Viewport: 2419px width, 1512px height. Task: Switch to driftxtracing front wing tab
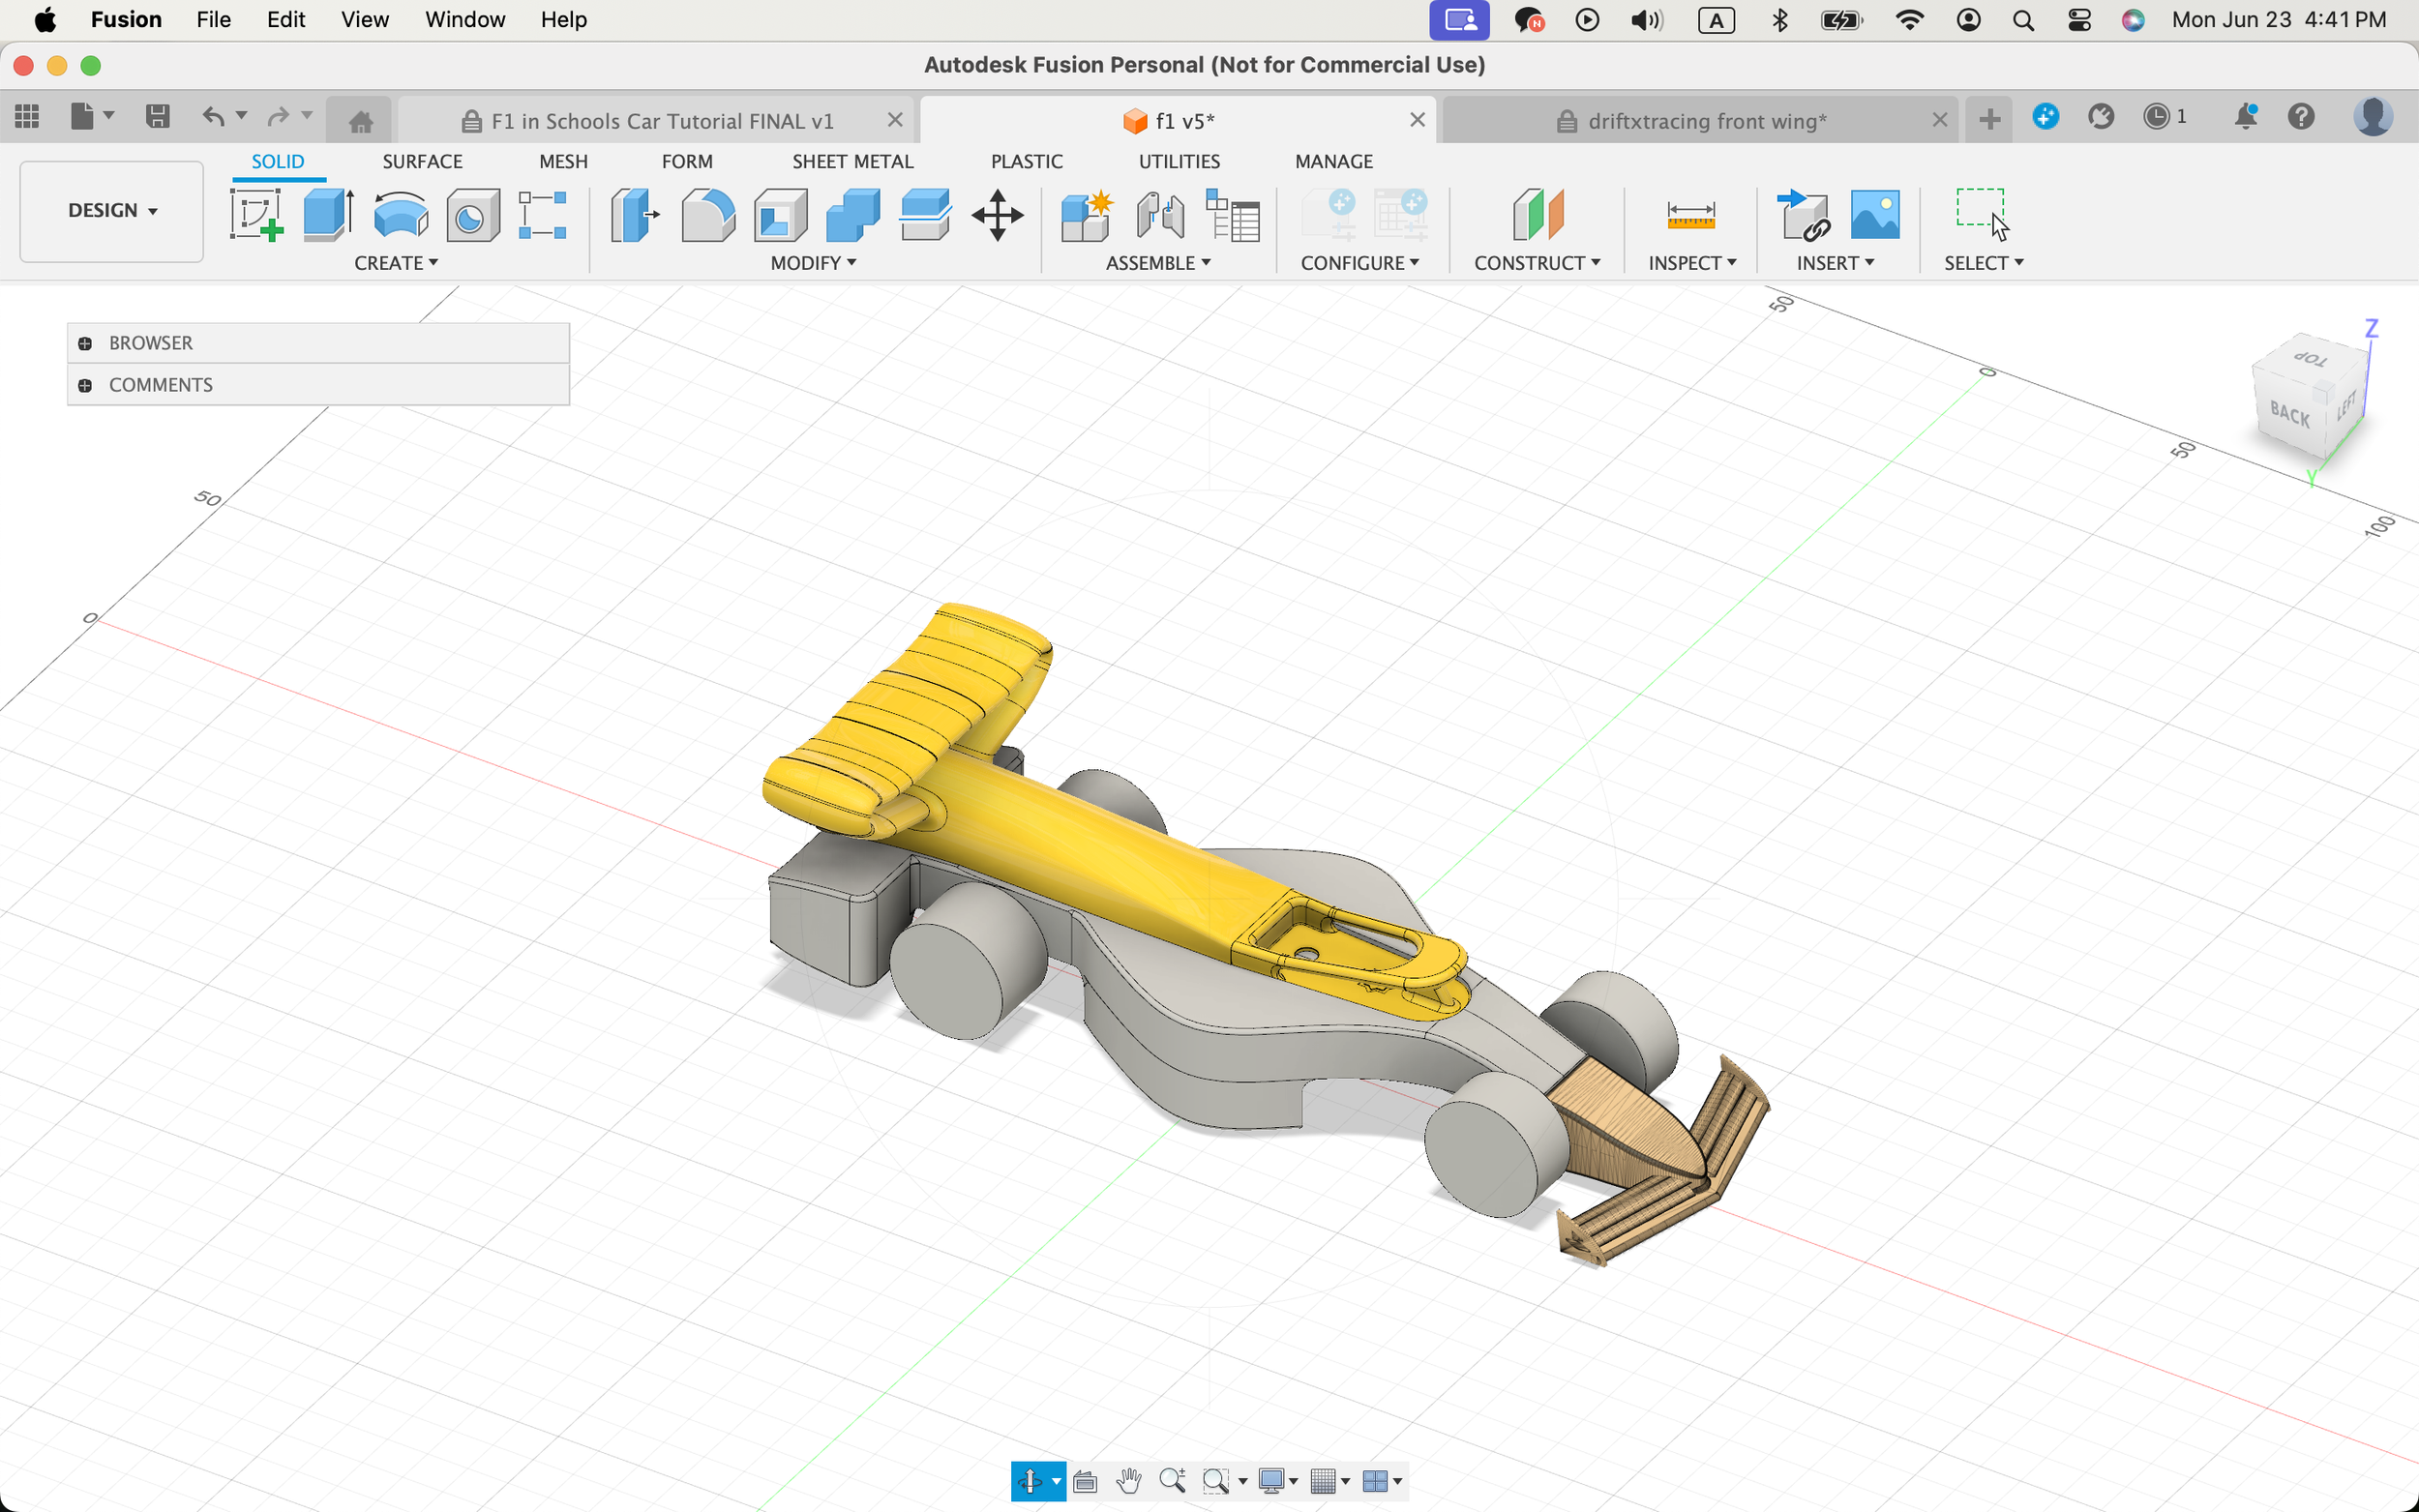[x=1699, y=121]
